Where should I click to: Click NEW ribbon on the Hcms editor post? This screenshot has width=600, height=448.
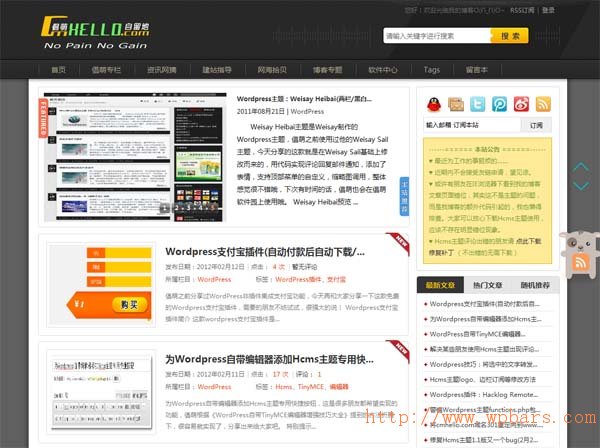point(399,350)
